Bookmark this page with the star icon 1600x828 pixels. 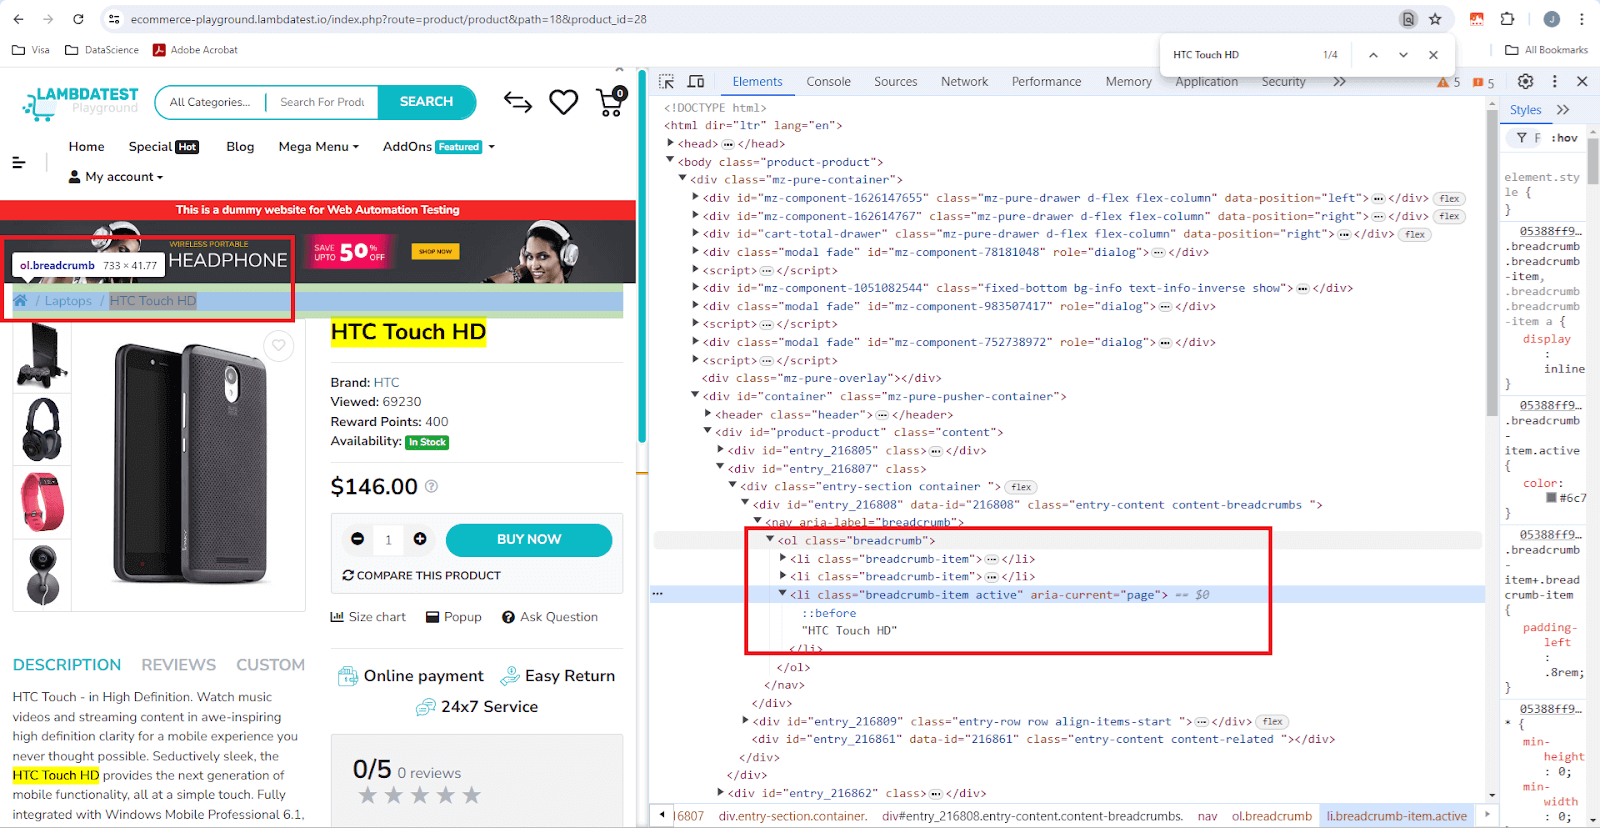(1435, 19)
